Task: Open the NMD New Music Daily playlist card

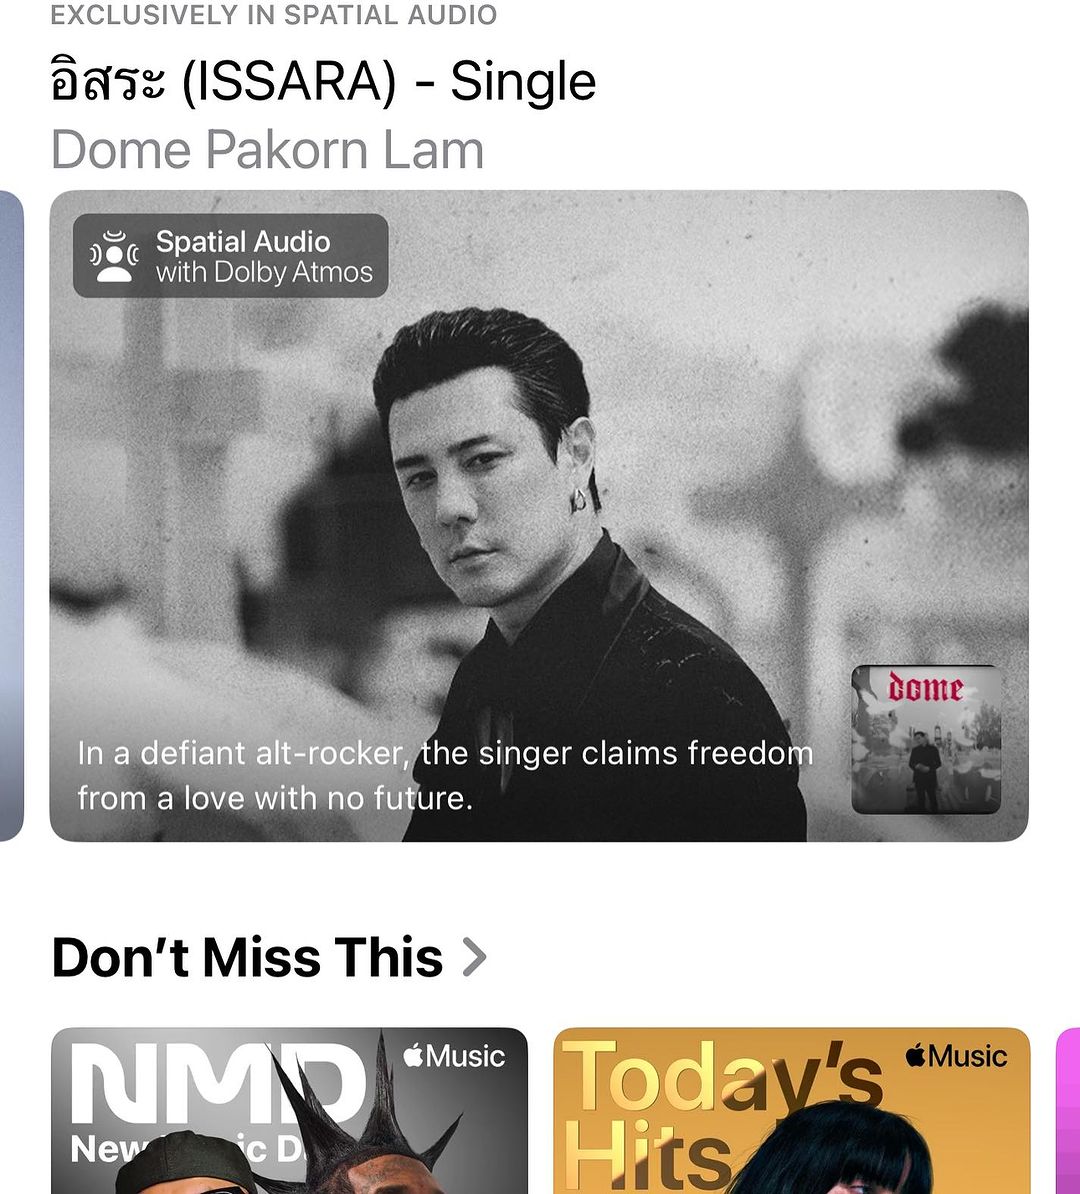Action: pyautogui.click(x=289, y=1111)
